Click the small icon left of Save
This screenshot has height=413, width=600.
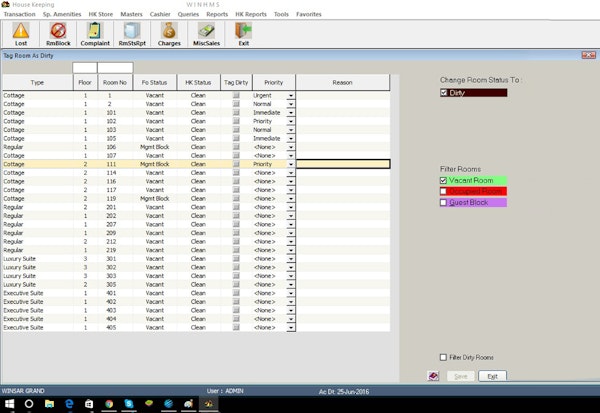click(x=431, y=376)
